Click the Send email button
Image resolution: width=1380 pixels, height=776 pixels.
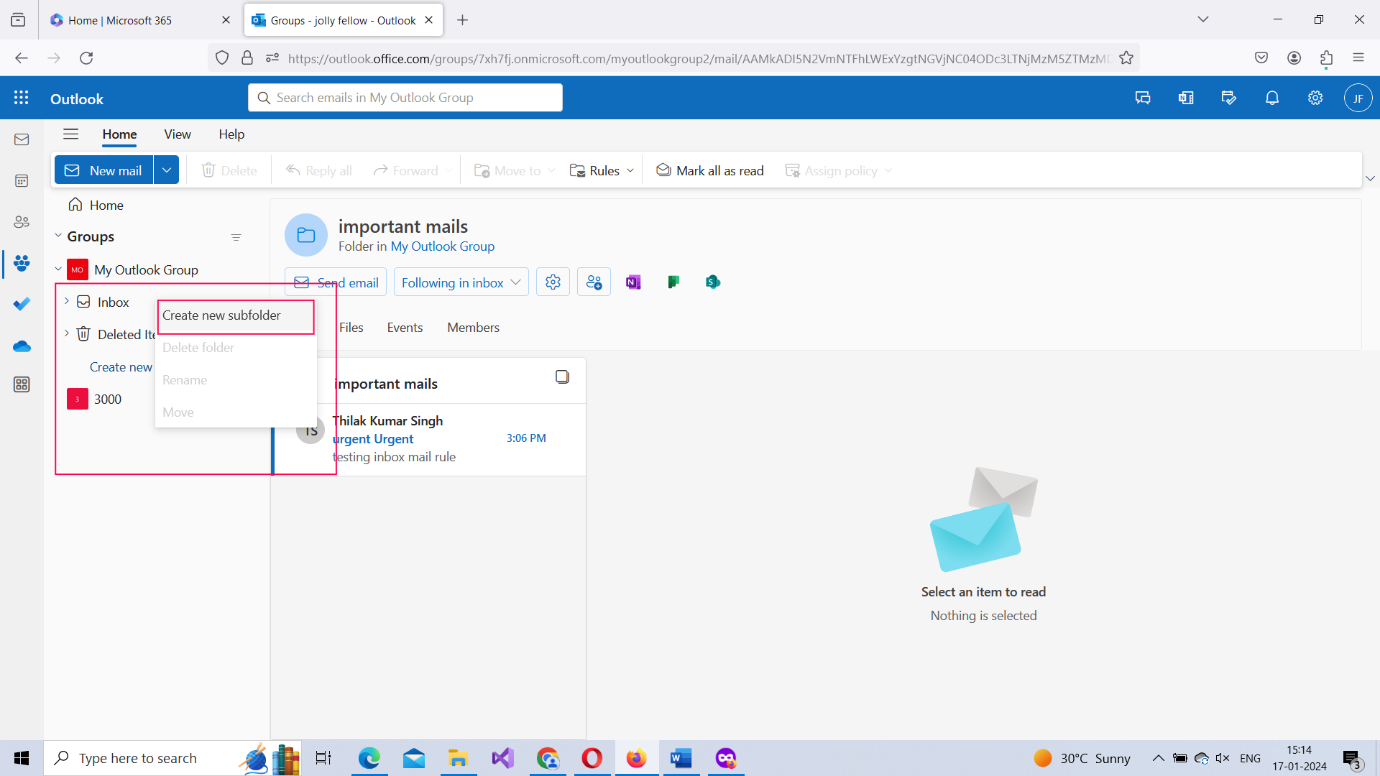[x=336, y=282]
